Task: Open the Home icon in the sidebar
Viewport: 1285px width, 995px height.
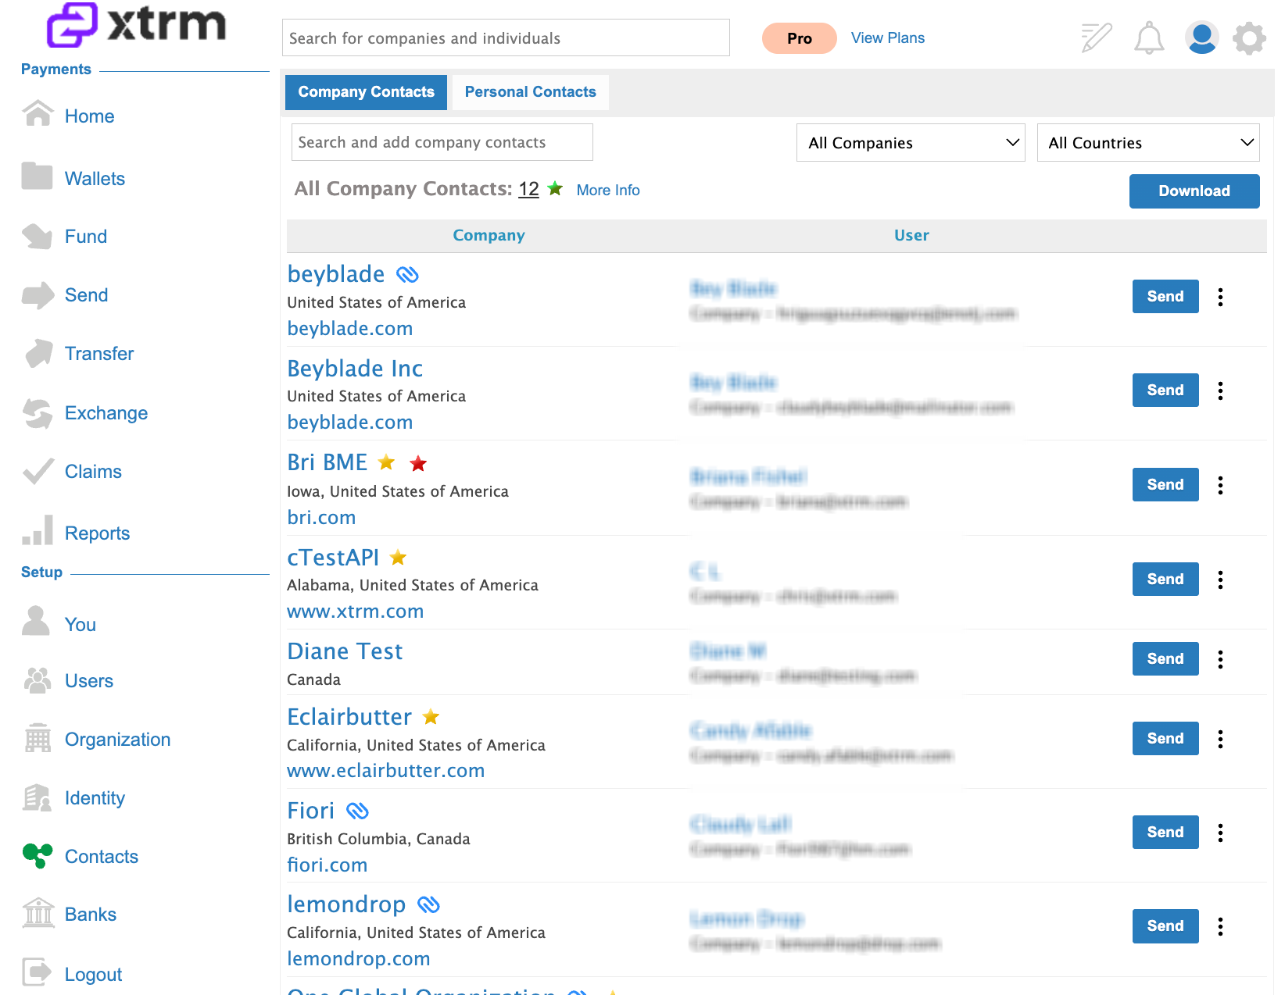Action: coord(38,114)
